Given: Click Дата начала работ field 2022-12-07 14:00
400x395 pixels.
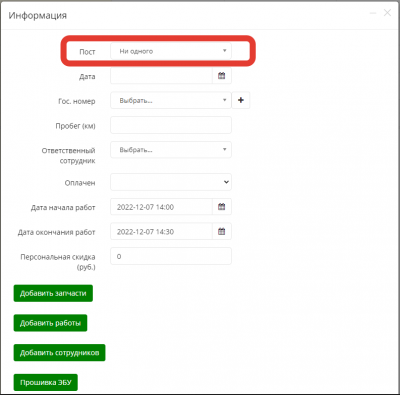Looking at the screenshot, I should [161, 207].
